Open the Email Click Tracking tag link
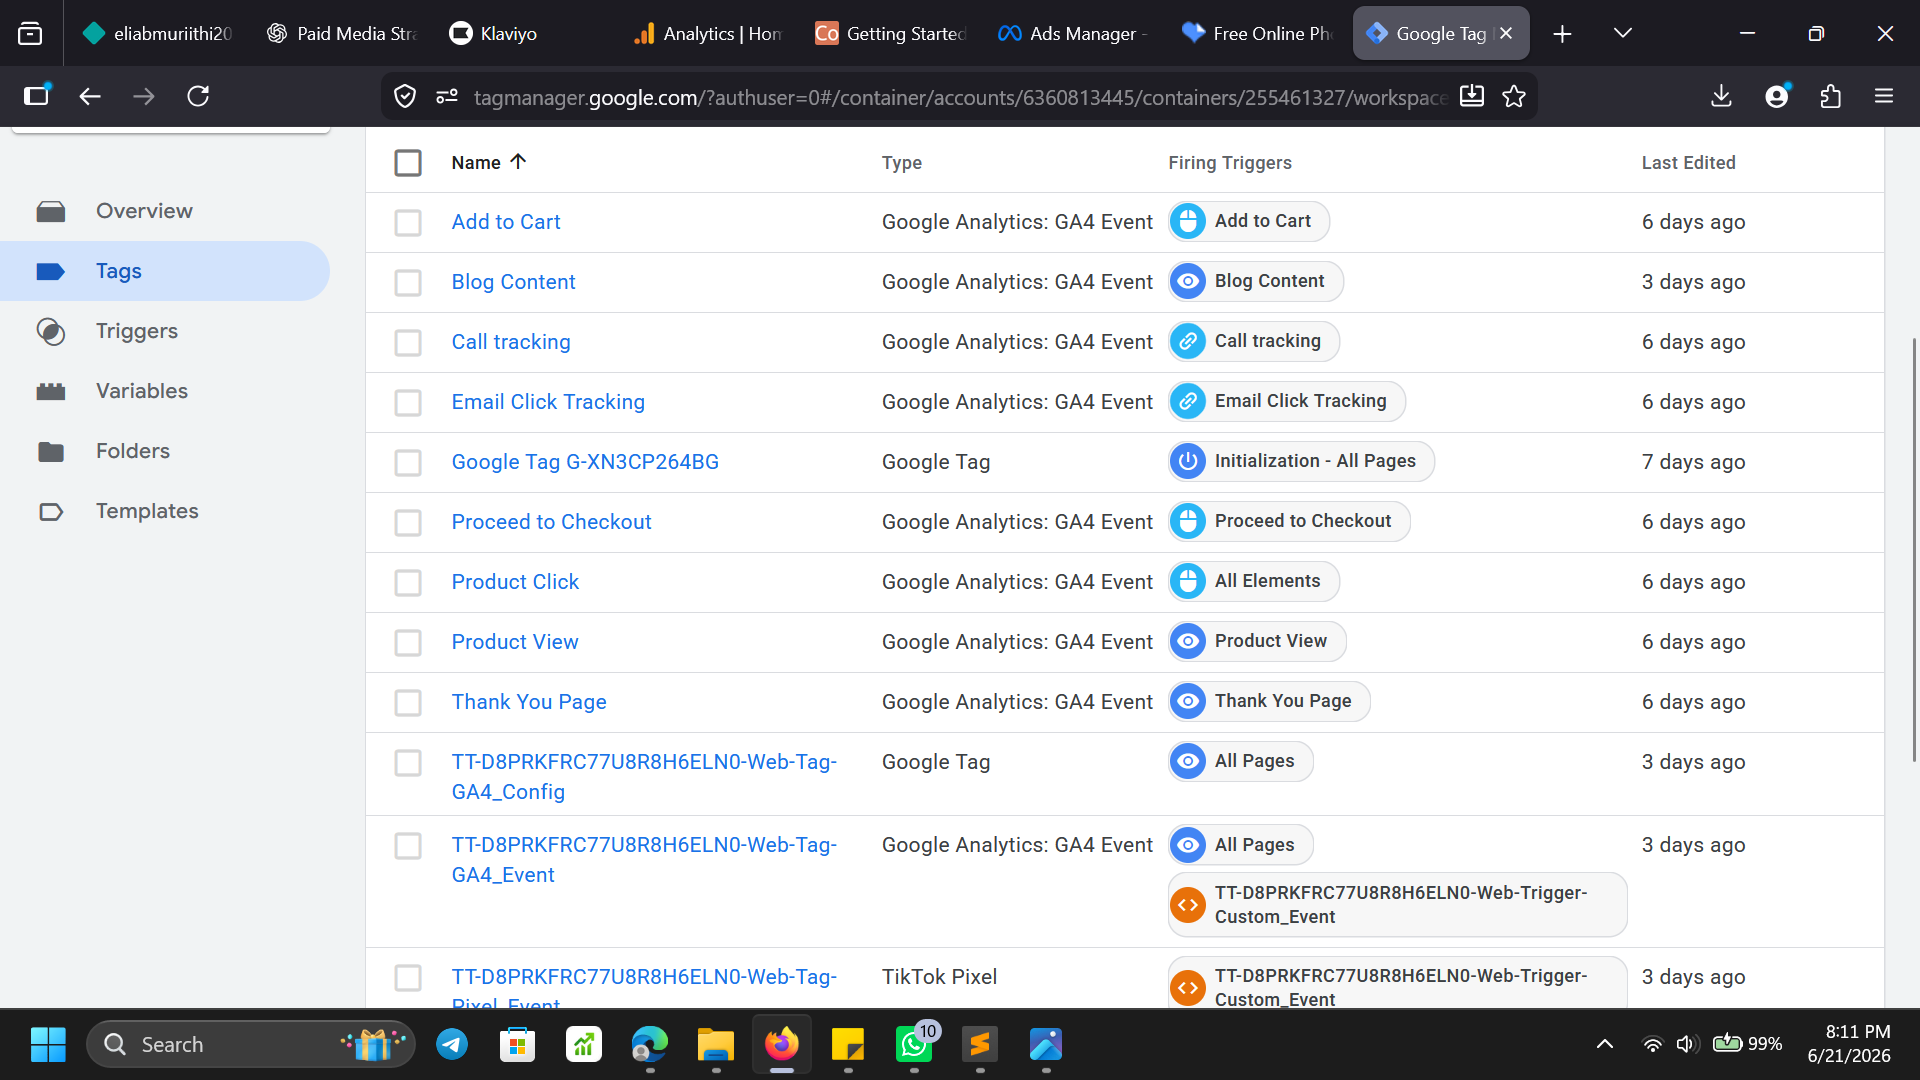Screen dimensions: 1920x1080 [548, 402]
